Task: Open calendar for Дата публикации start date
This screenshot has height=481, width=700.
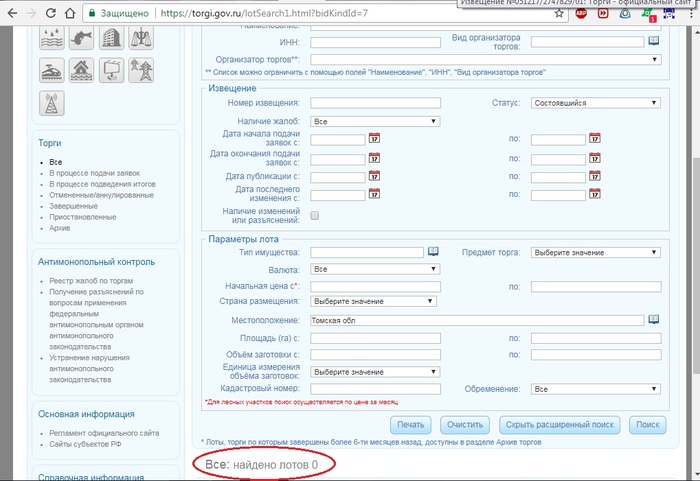Action: click(x=375, y=176)
